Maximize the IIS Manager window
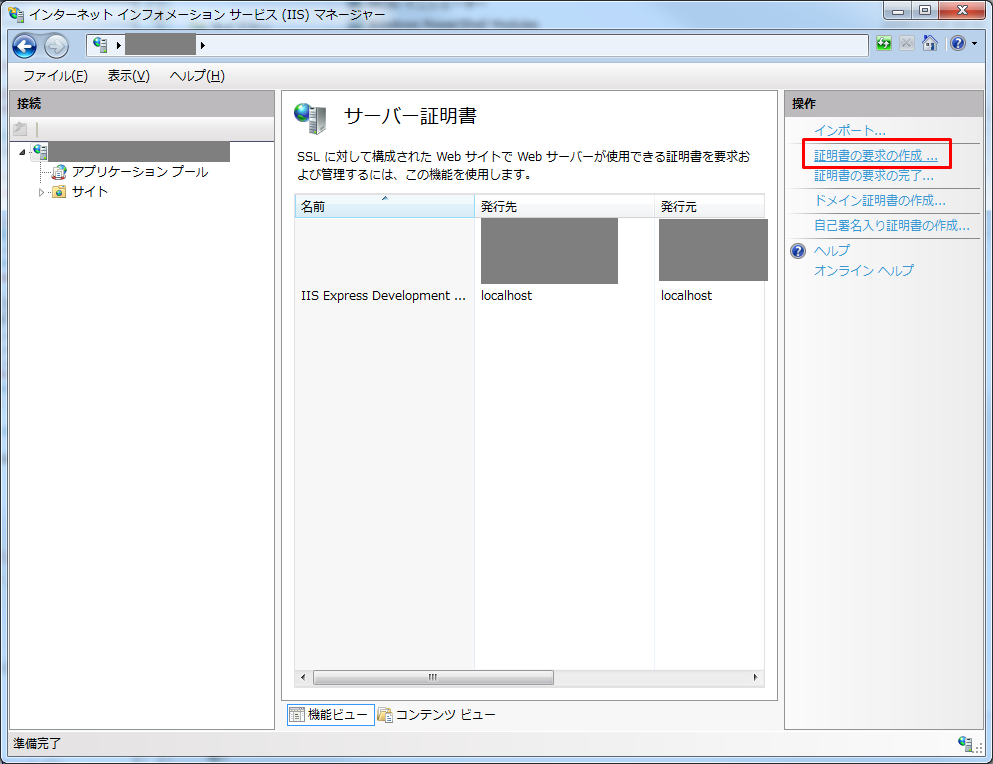Screen dimensions: 993x764 925,11
